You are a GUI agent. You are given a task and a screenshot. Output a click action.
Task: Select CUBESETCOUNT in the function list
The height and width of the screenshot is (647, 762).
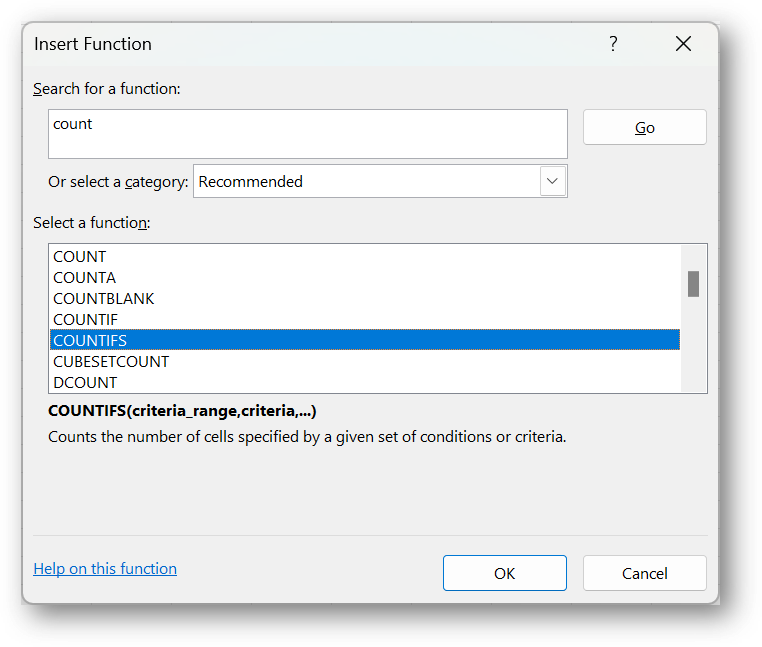pos(364,362)
